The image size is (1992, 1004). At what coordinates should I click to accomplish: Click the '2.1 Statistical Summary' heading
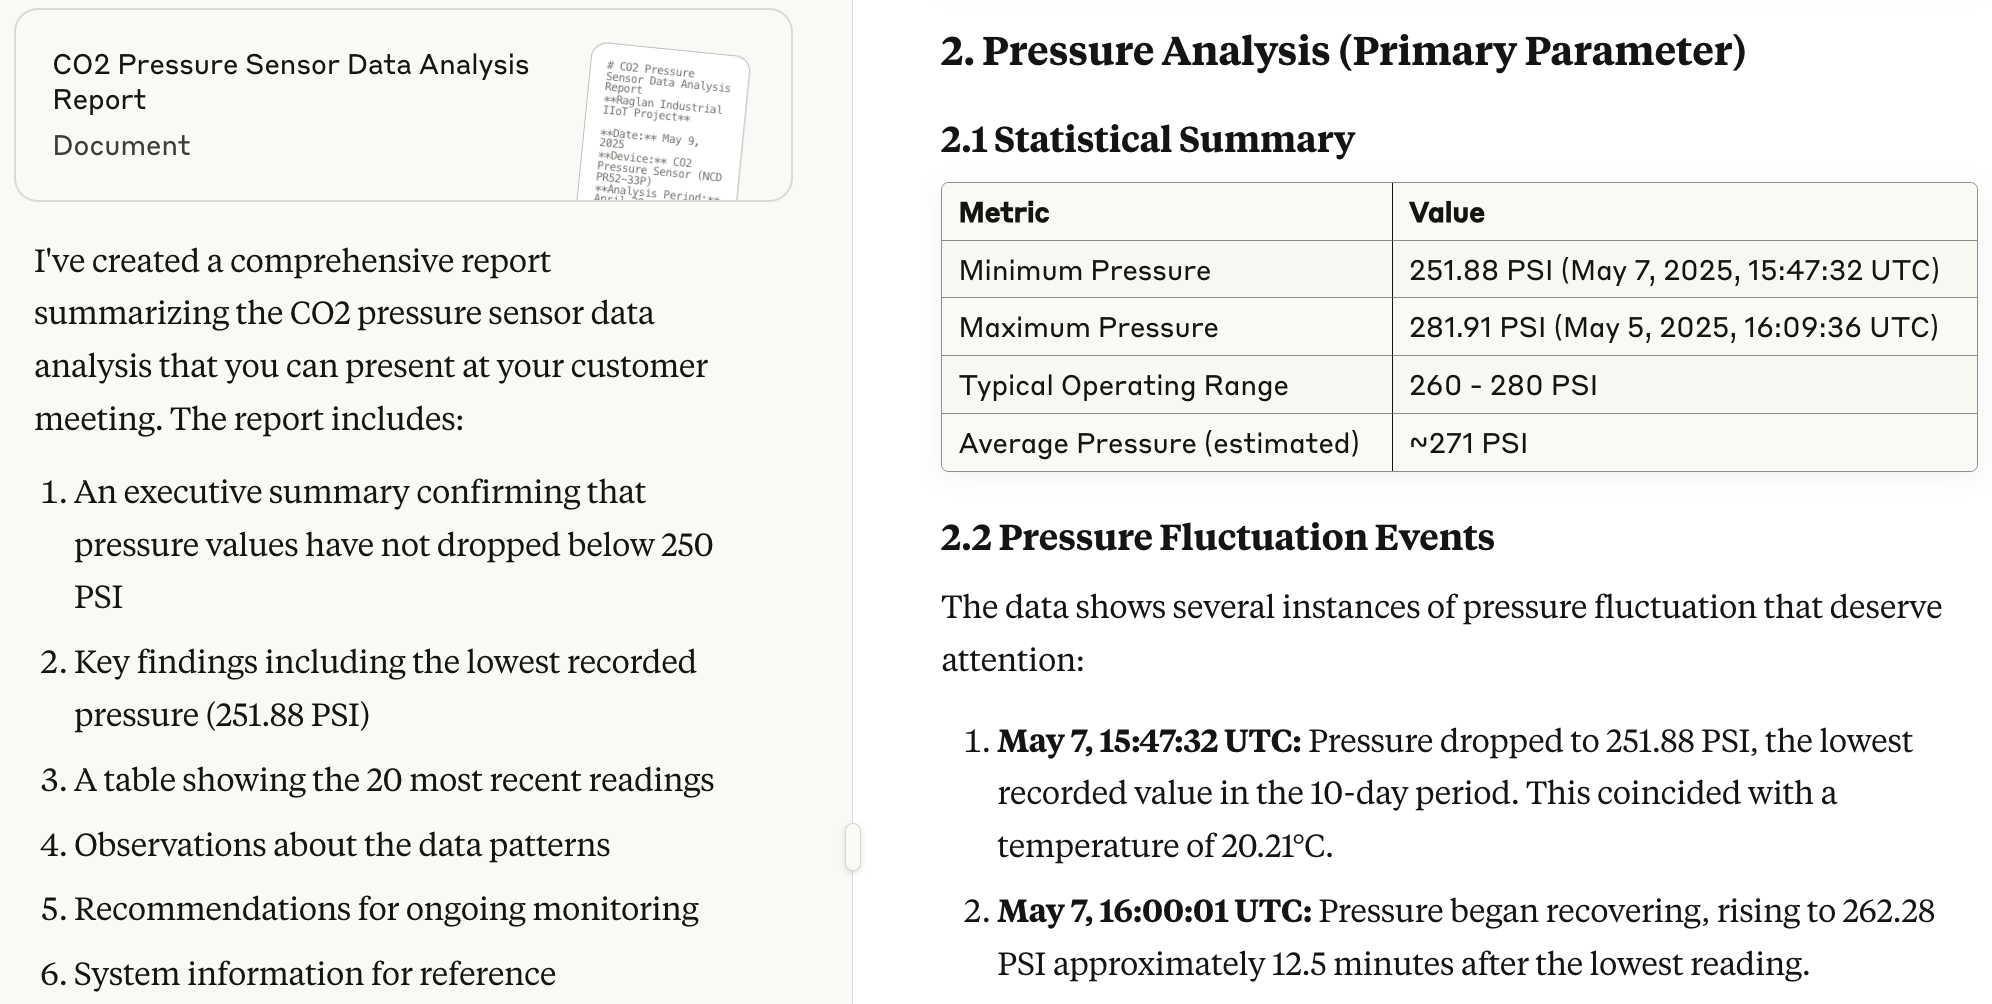(x=1147, y=139)
